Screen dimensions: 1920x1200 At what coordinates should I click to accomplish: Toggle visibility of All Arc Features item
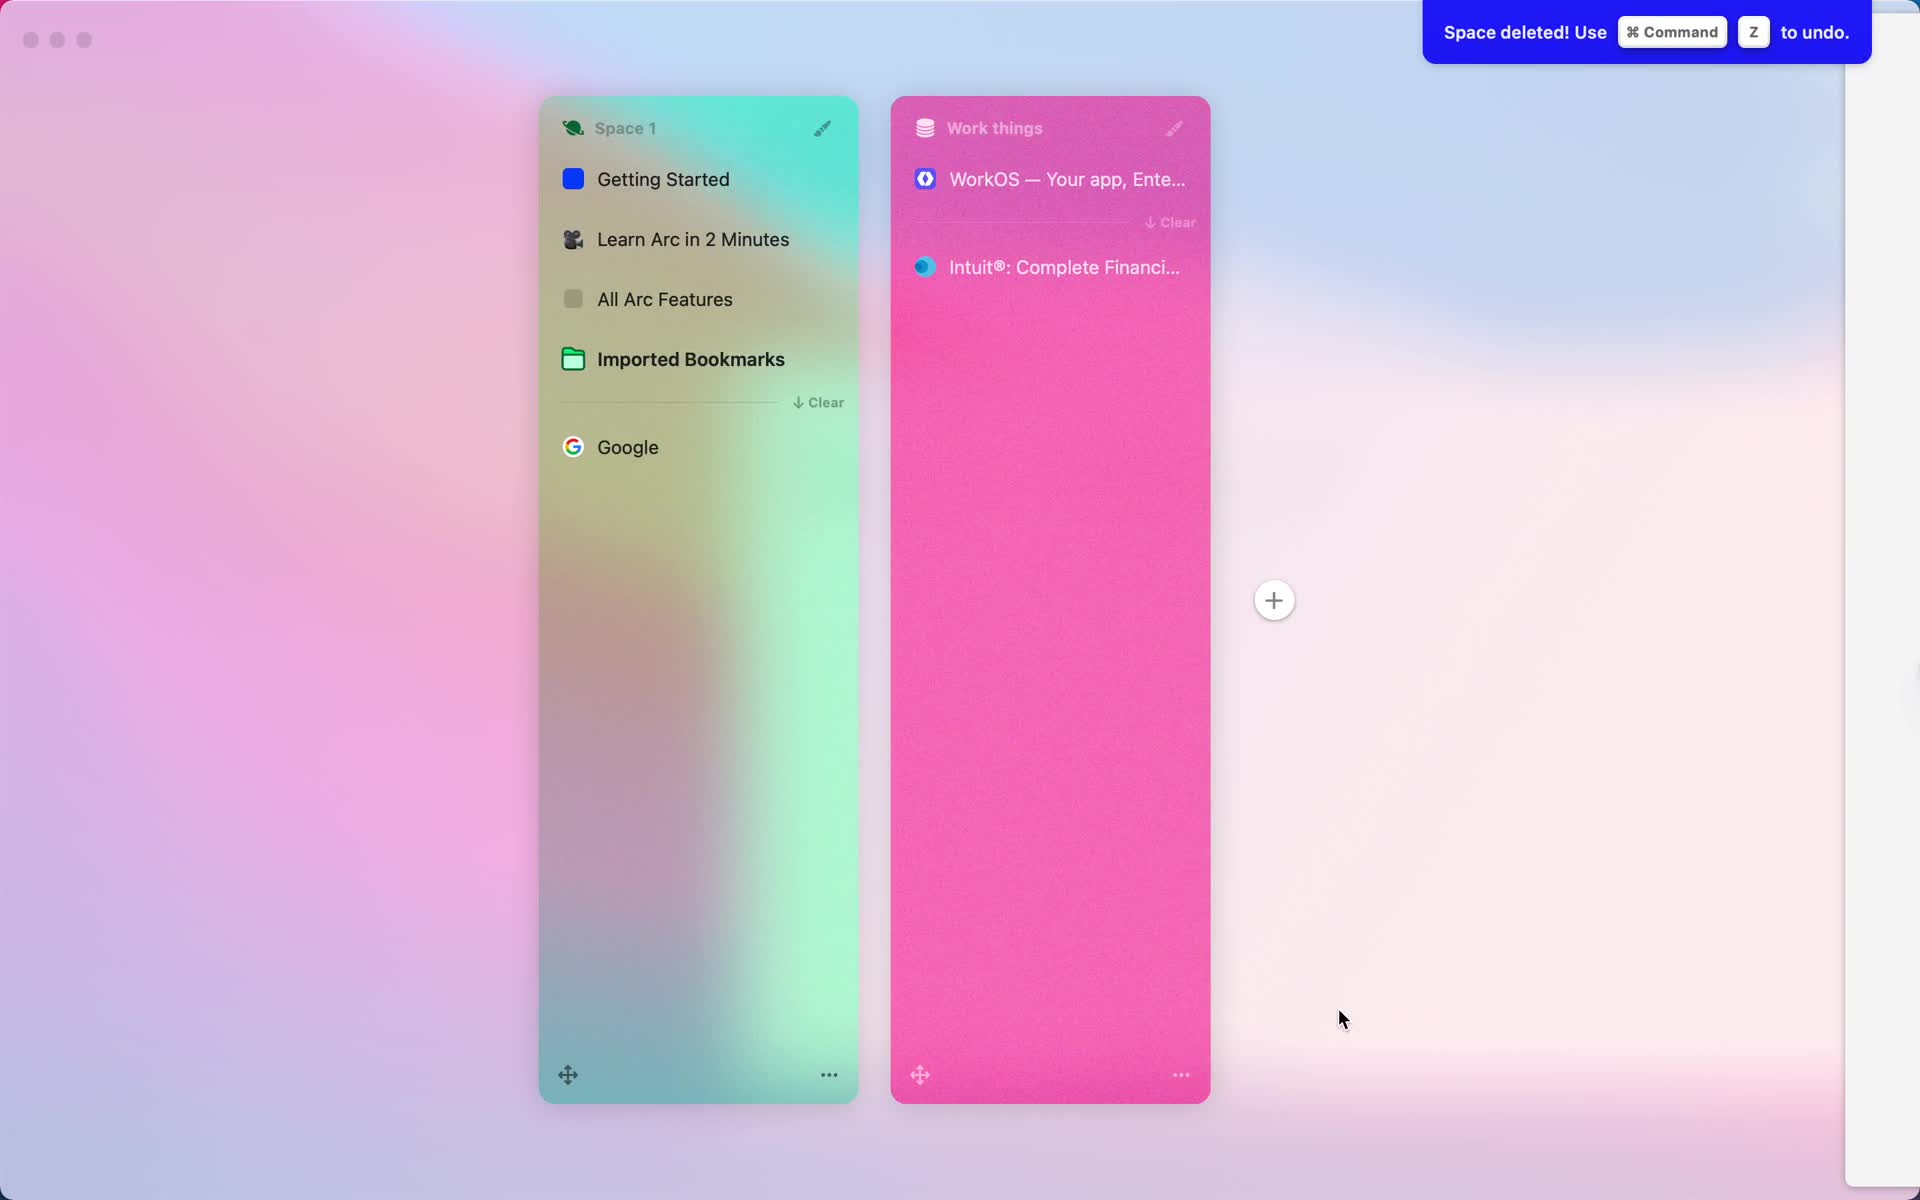pyautogui.click(x=572, y=300)
